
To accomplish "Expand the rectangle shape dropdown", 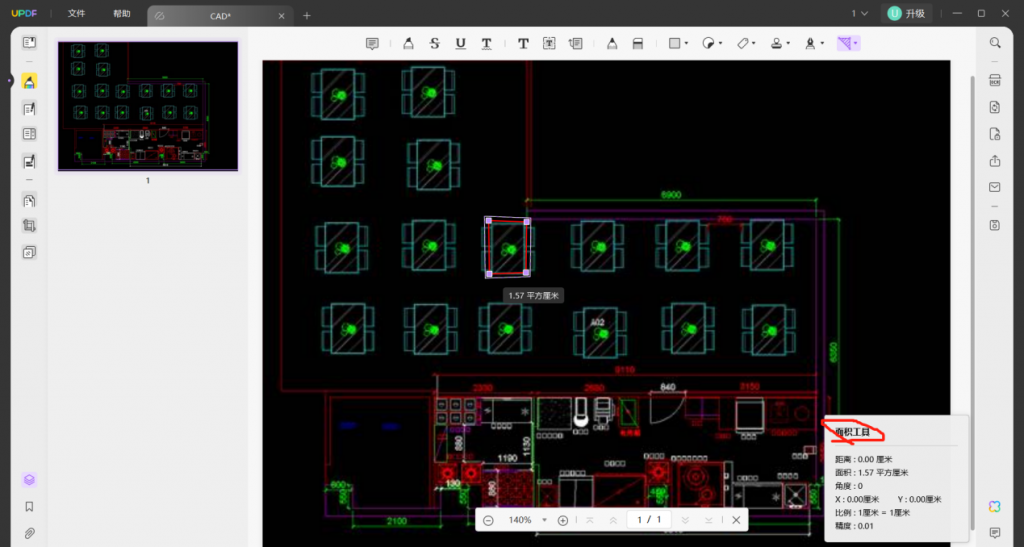I will click(686, 44).
